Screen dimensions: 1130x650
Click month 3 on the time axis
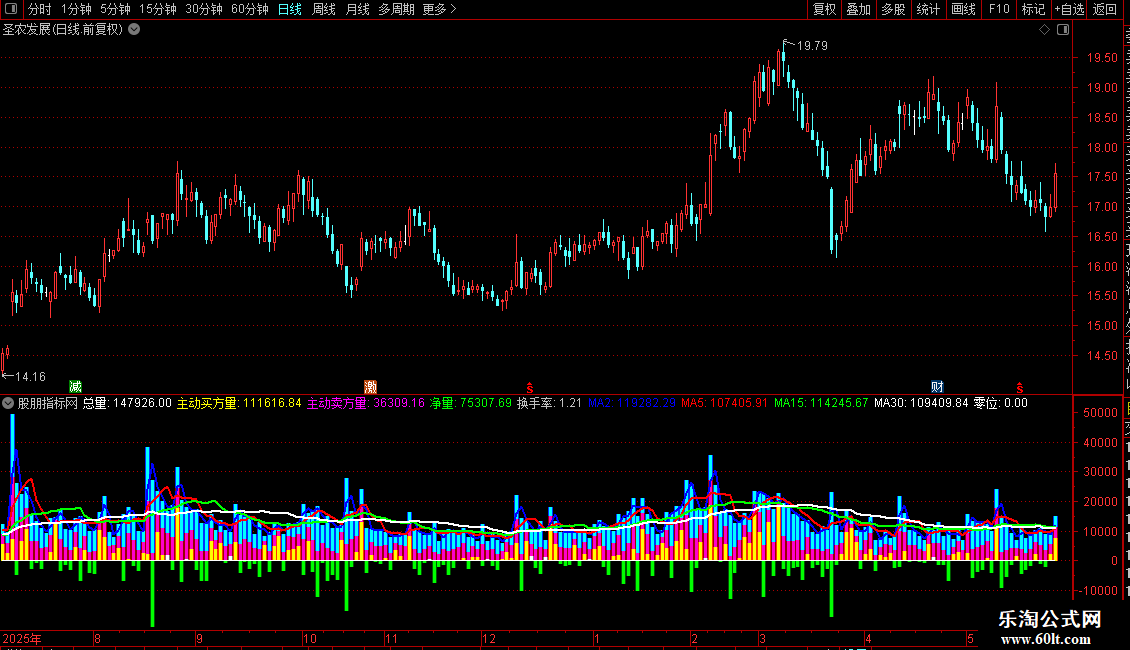(762, 638)
